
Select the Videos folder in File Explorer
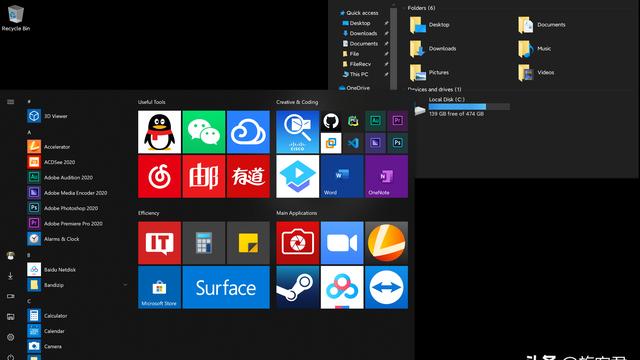click(536, 72)
